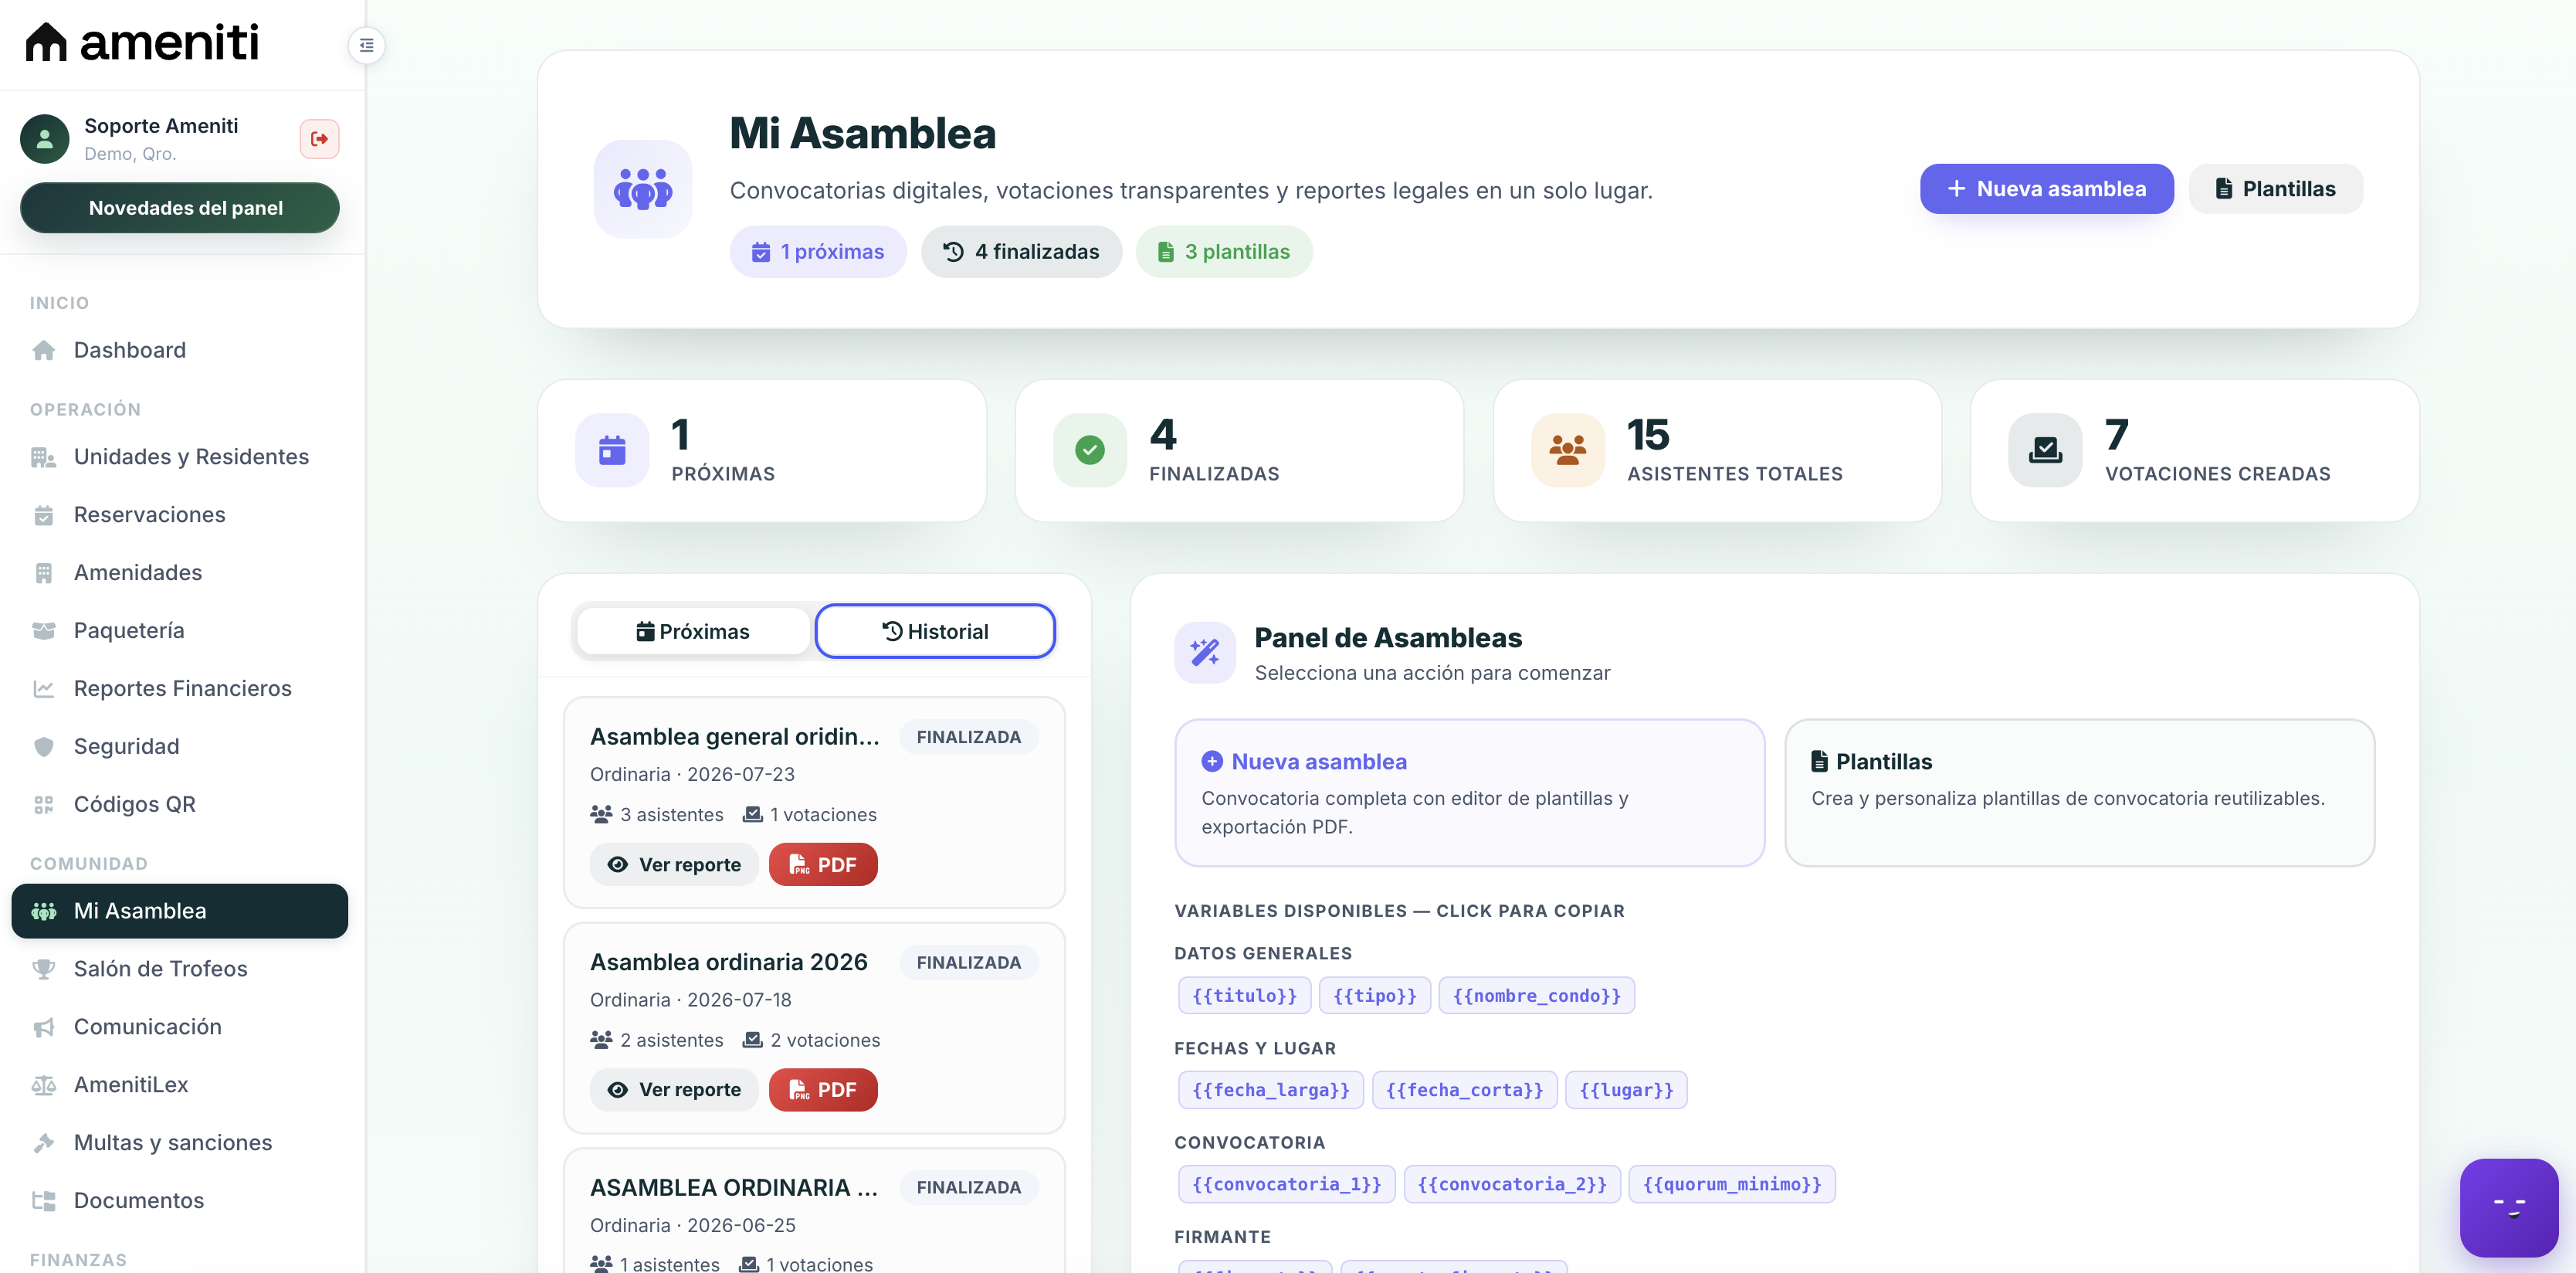
Task: Click the magic wand icon in Panel de Asambleas
Action: tap(1205, 653)
